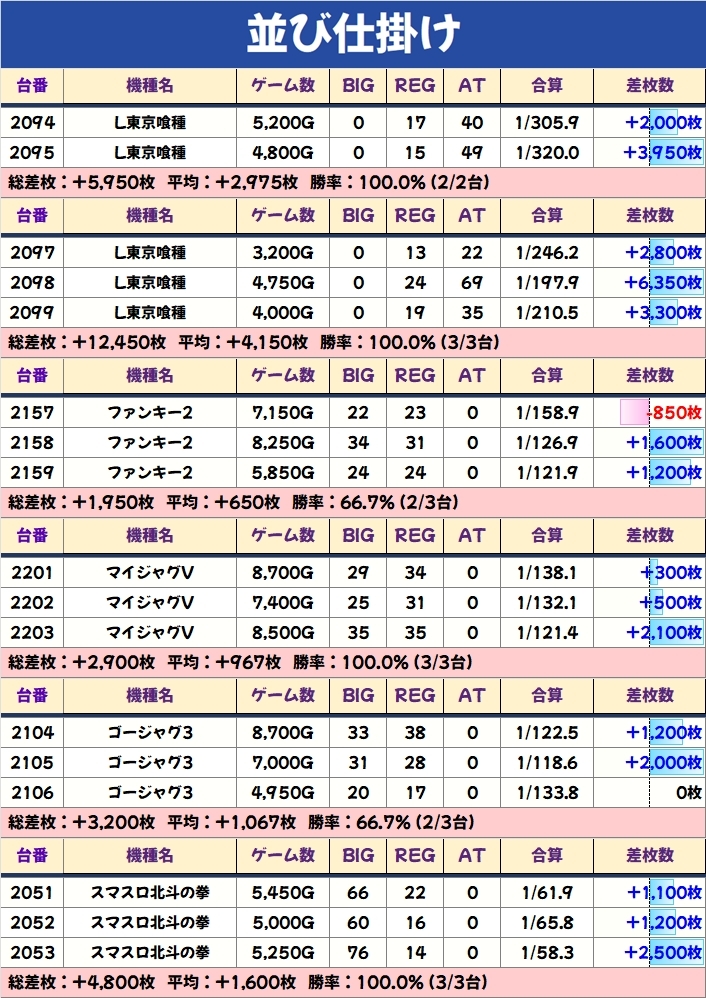
Task: Click the +2,800枚 difference cell
Action: coord(649,253)
